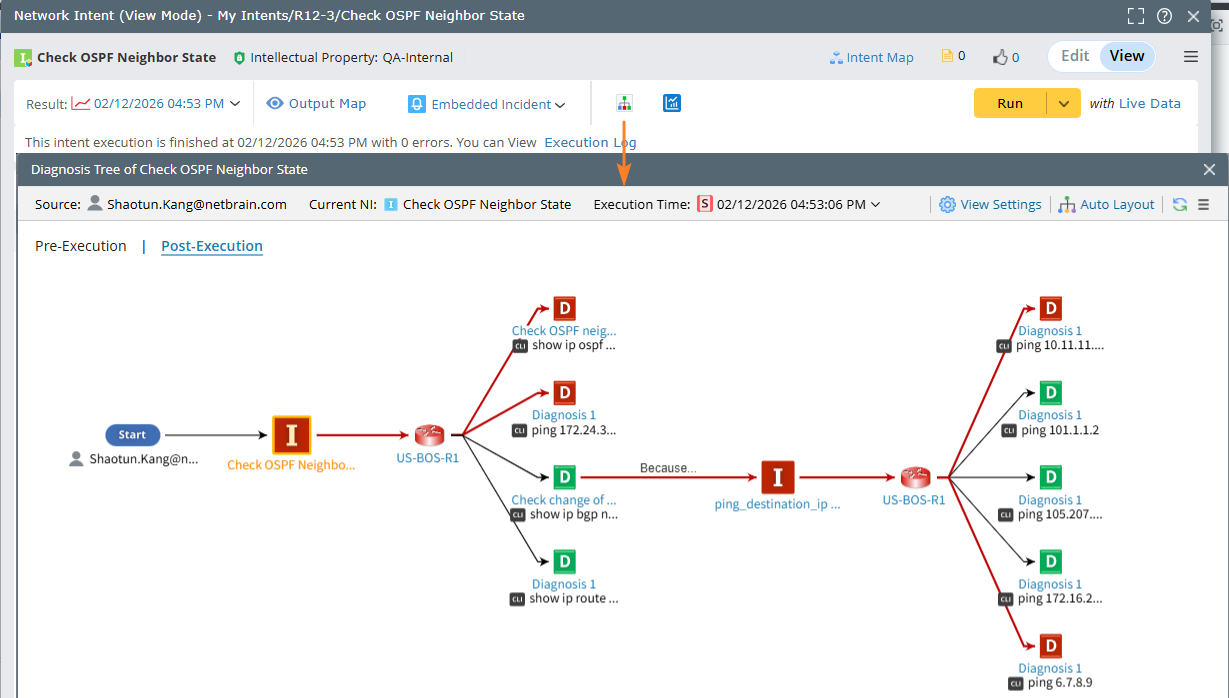Click the 'show ip bgp n...' CLI text
This screenshot has height=698, width=1229.
coord(574,514)
